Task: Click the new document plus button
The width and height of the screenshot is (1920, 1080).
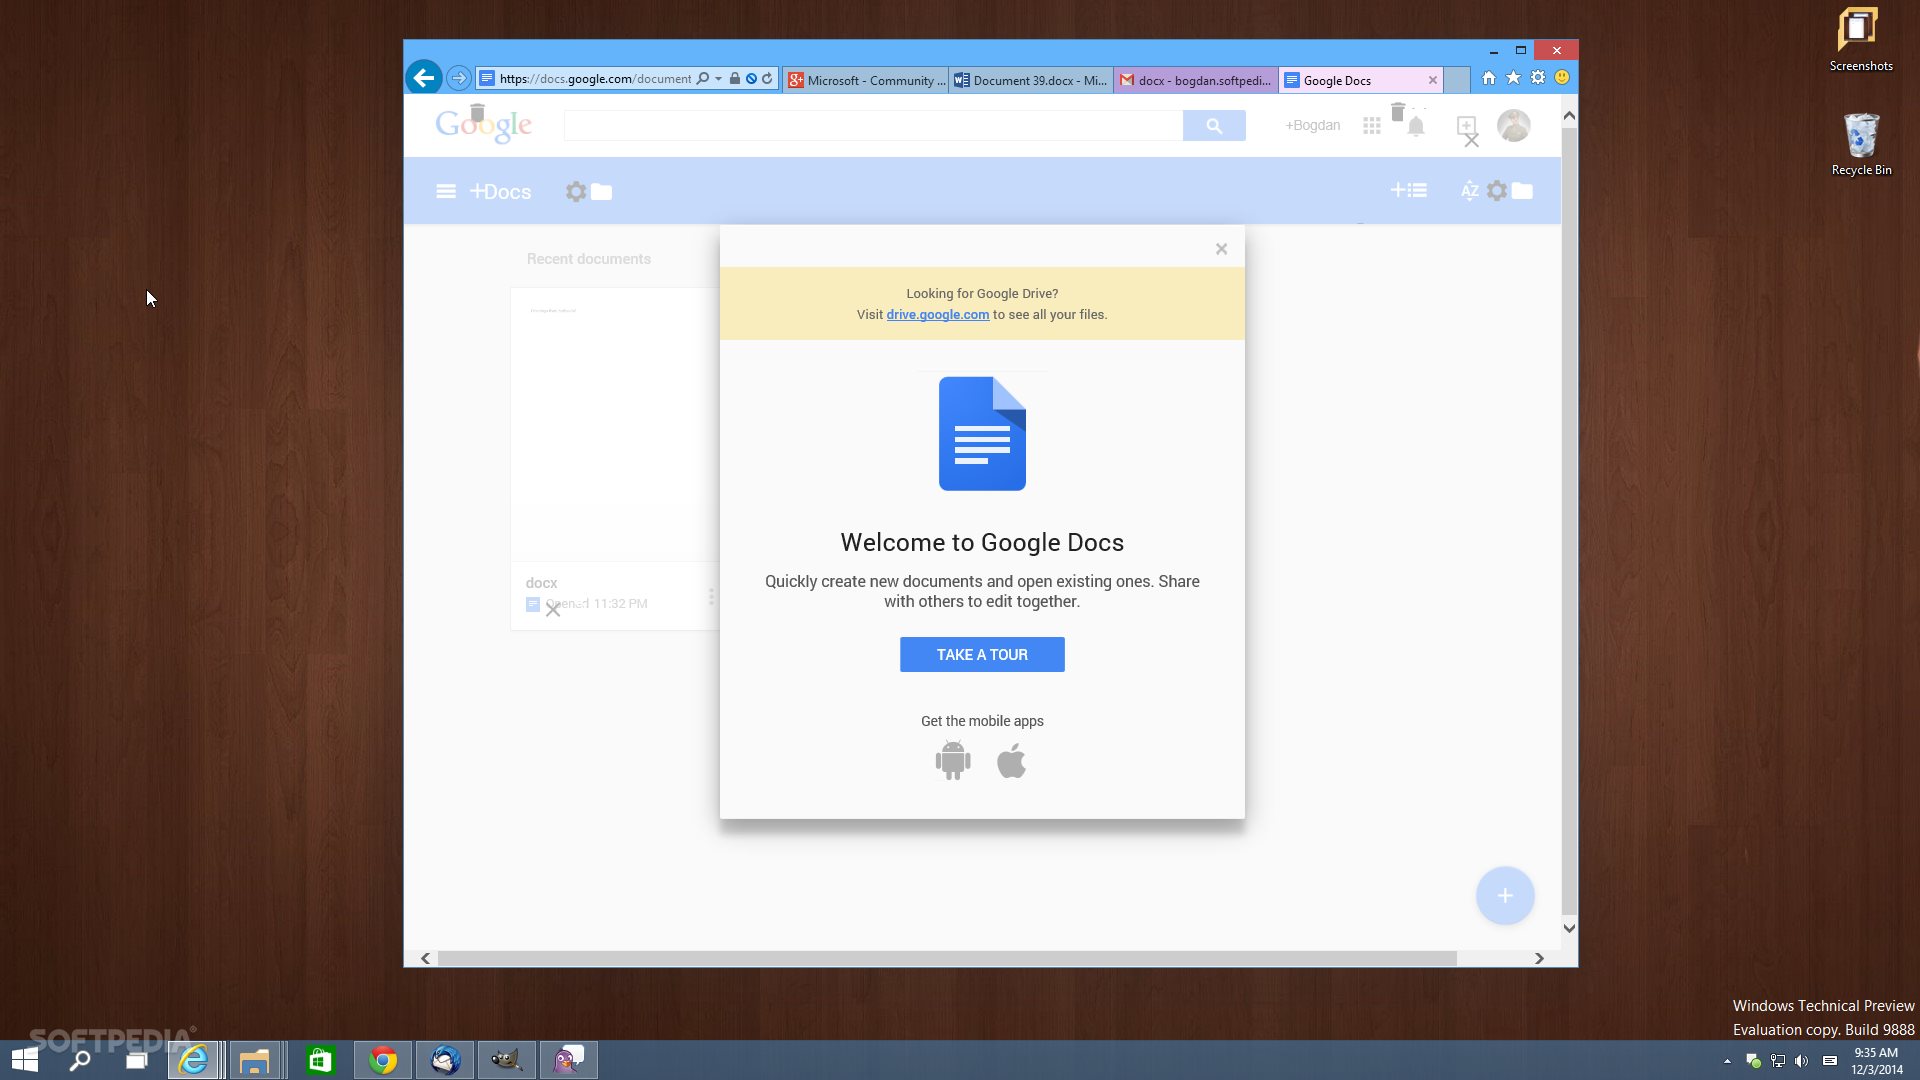Action: coord(1505,895)
